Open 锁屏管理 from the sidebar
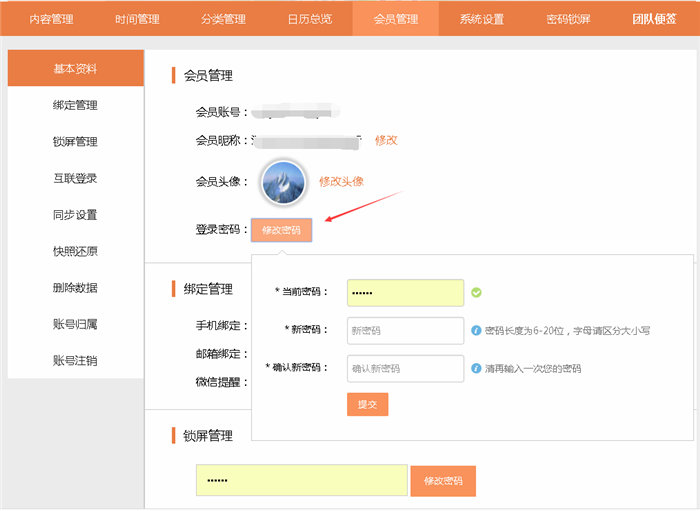 (75, 142)
